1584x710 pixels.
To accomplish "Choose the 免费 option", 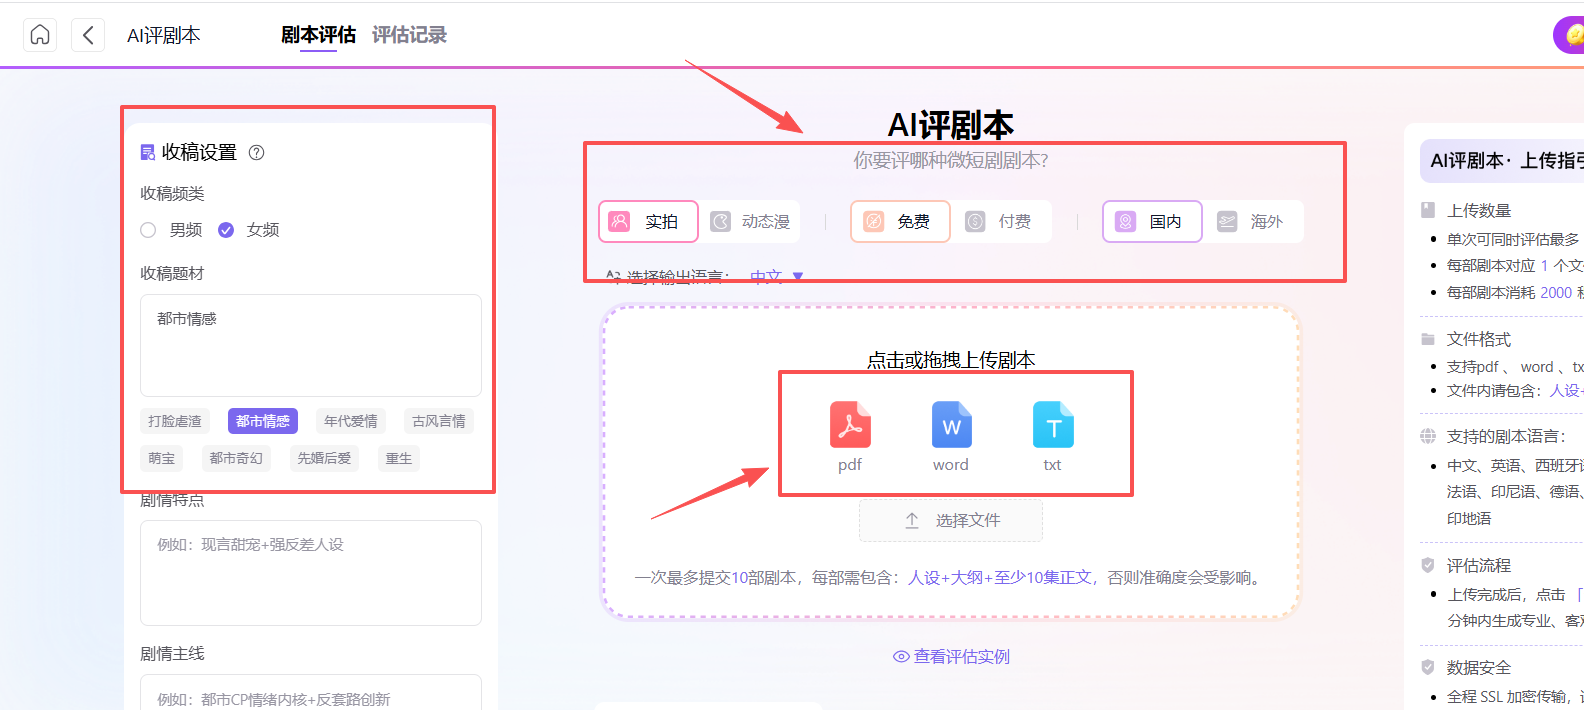I will point(900,222).
